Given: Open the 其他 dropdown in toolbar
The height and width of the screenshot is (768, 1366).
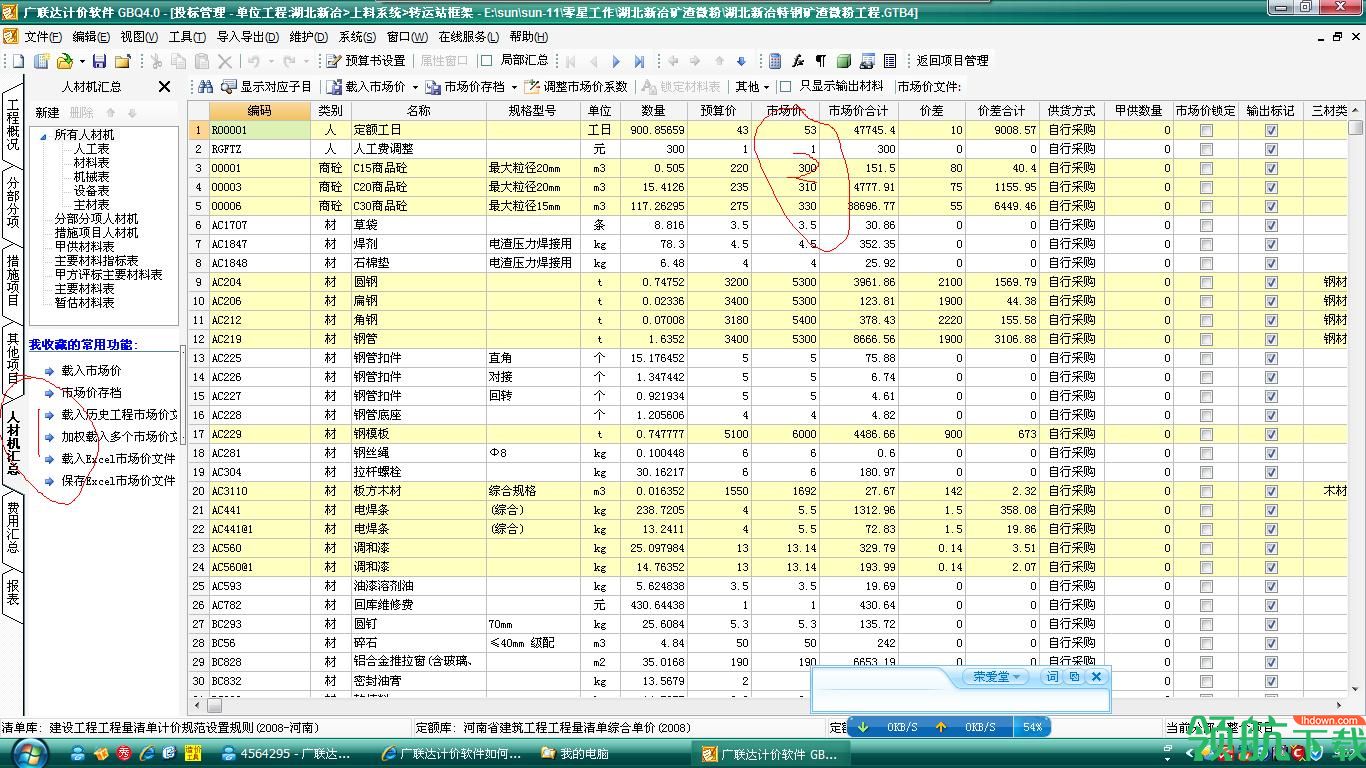Looking at the screenshot, I should (x=753, y=87).
